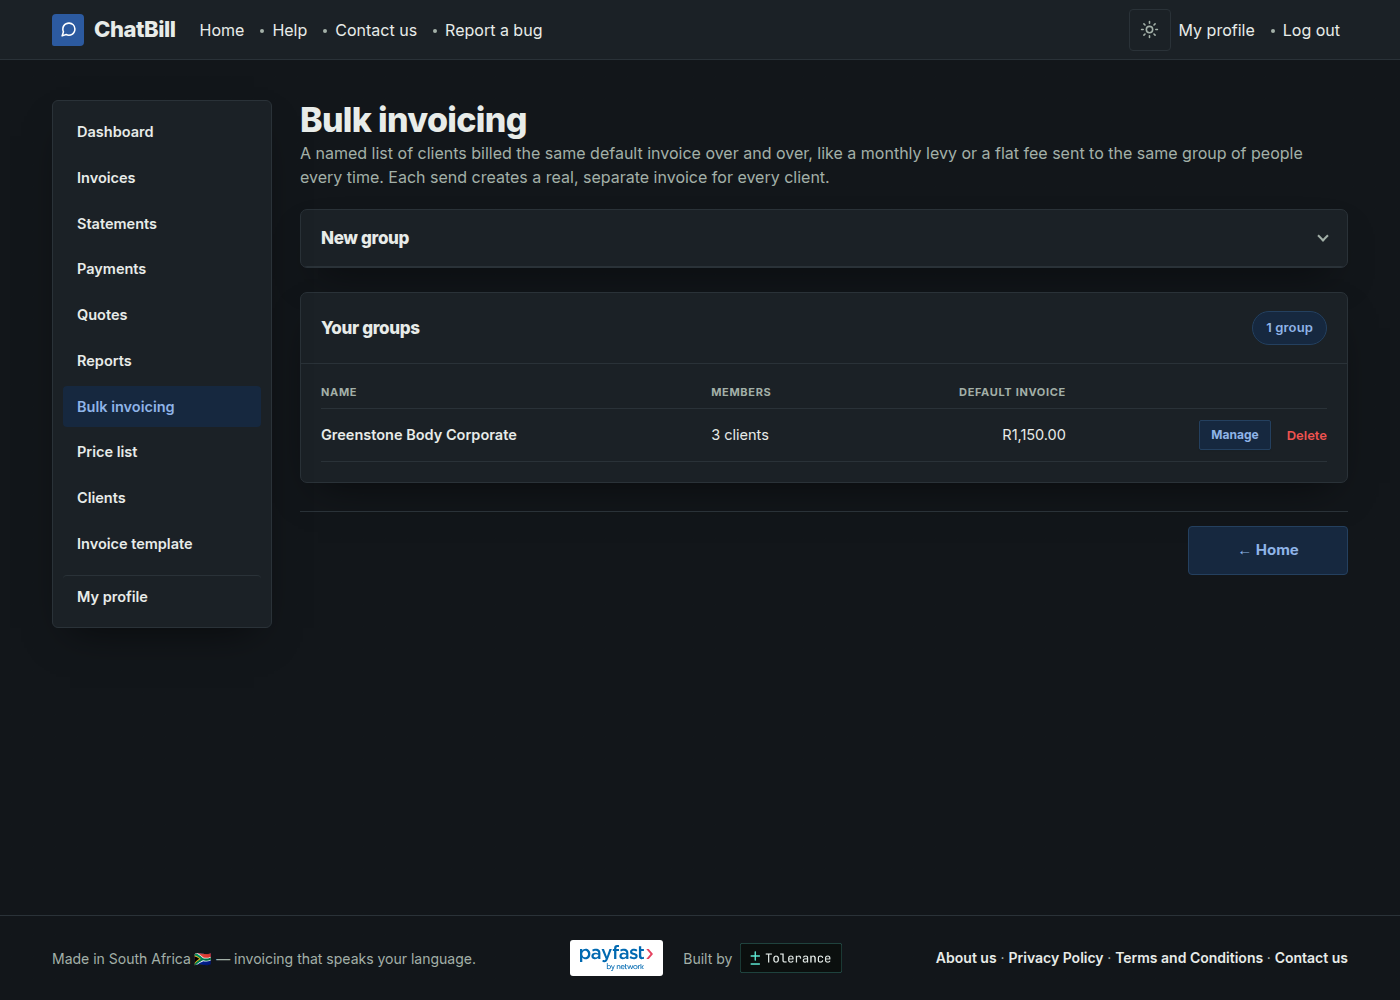Open Invoice template in the sidebar
This screenshot has width=1400, height=1000.
click(x=162, y=544)
